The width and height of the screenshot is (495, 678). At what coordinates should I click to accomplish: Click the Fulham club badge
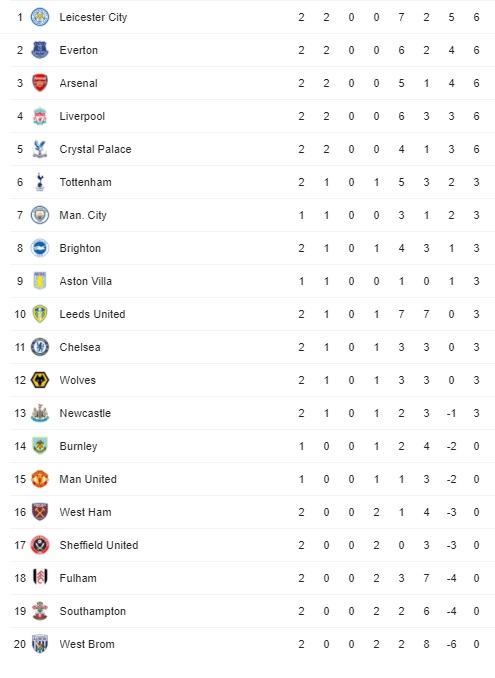click(40, 578)
